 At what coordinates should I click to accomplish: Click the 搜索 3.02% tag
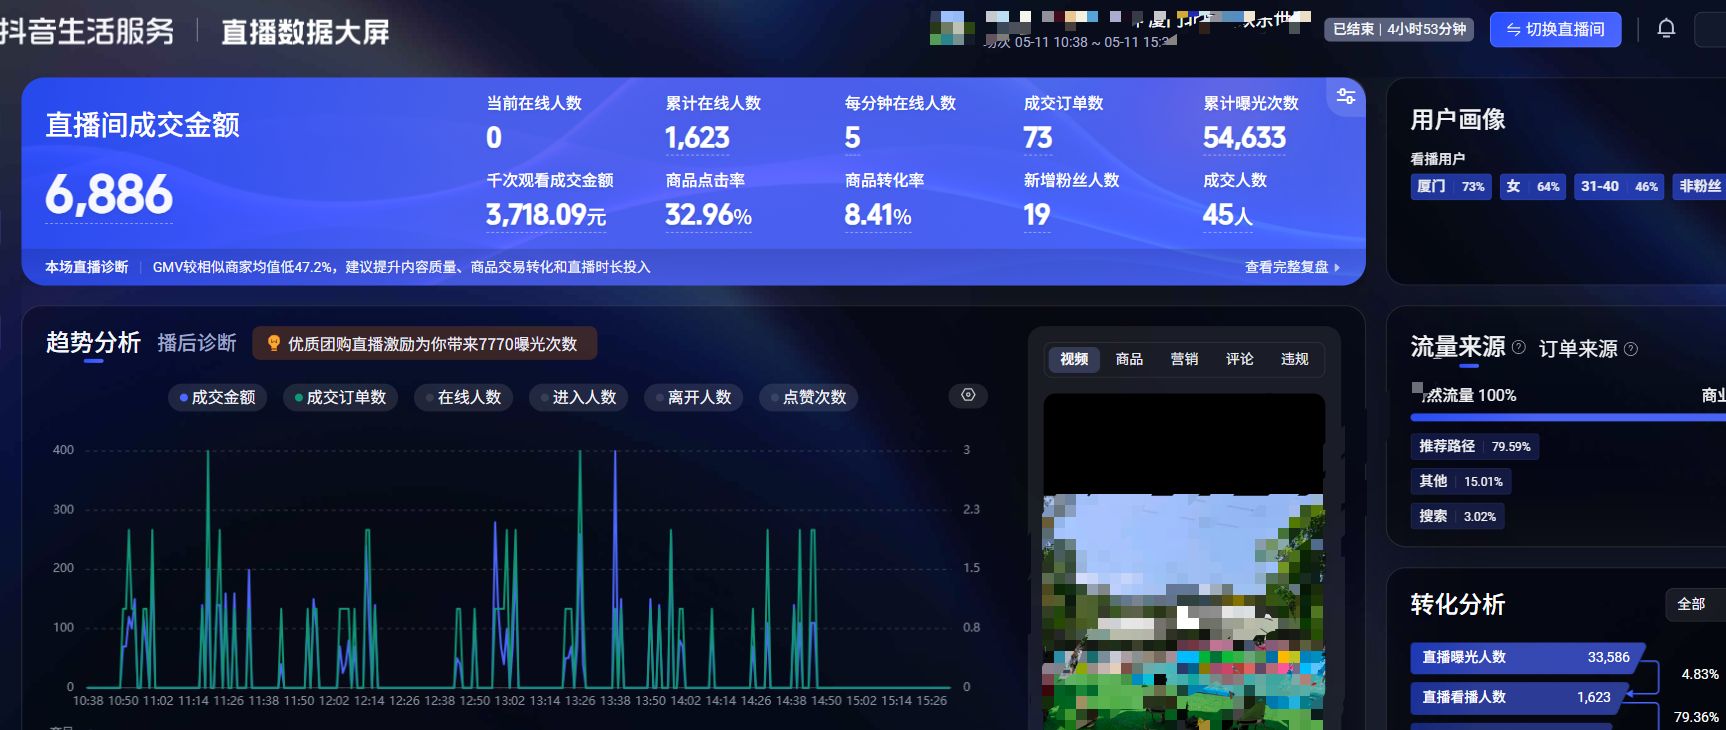(1457, 516)
